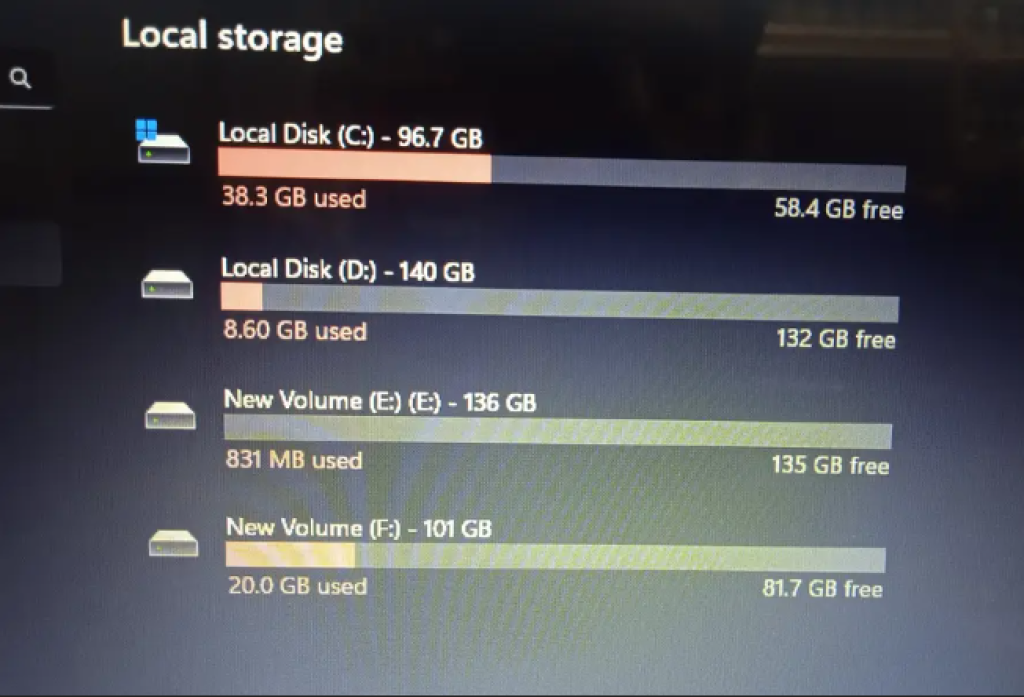The image size is (1024, 697).
Task: Click the 8.60 GB used text
Action: pyautogui.click(x=294, y=330)
